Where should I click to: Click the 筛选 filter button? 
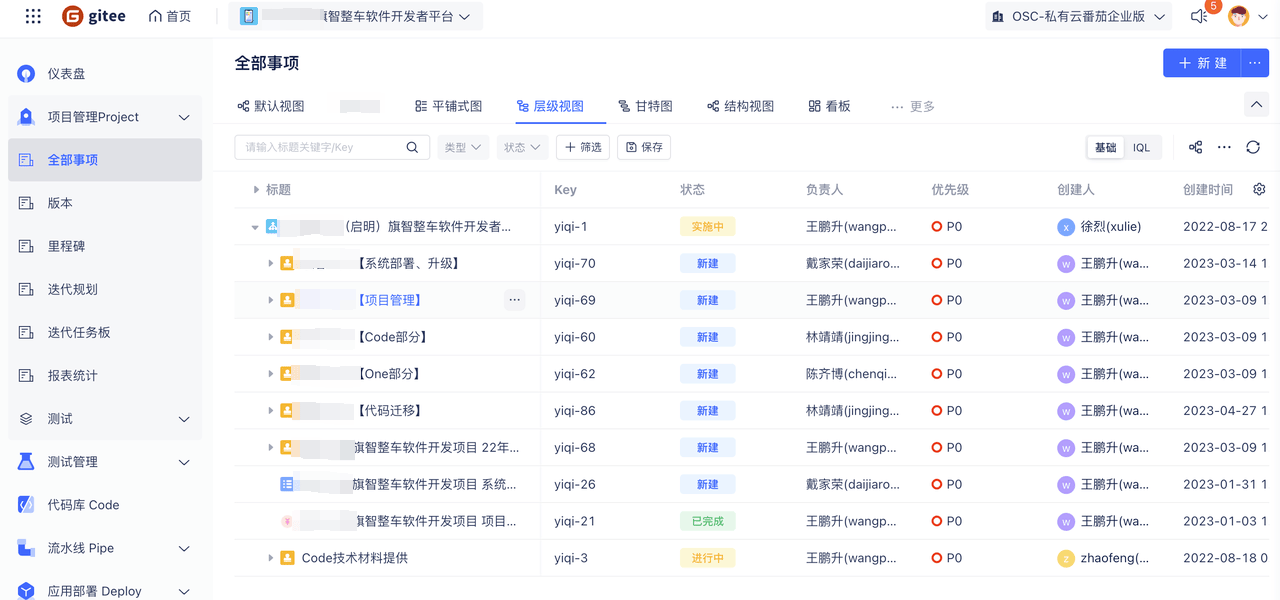(x=583, y=147)
